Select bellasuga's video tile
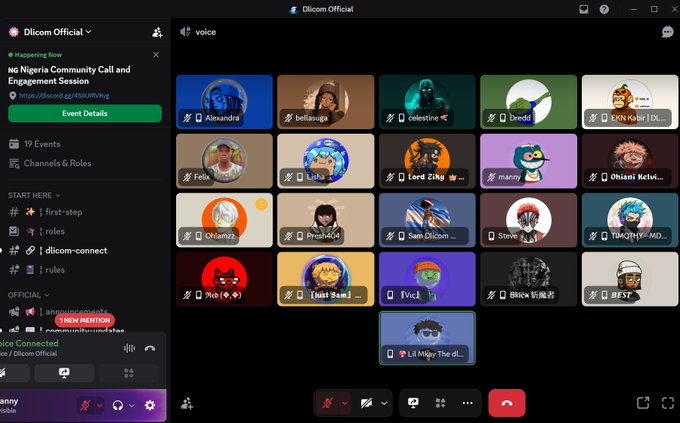 pos(326,102)
